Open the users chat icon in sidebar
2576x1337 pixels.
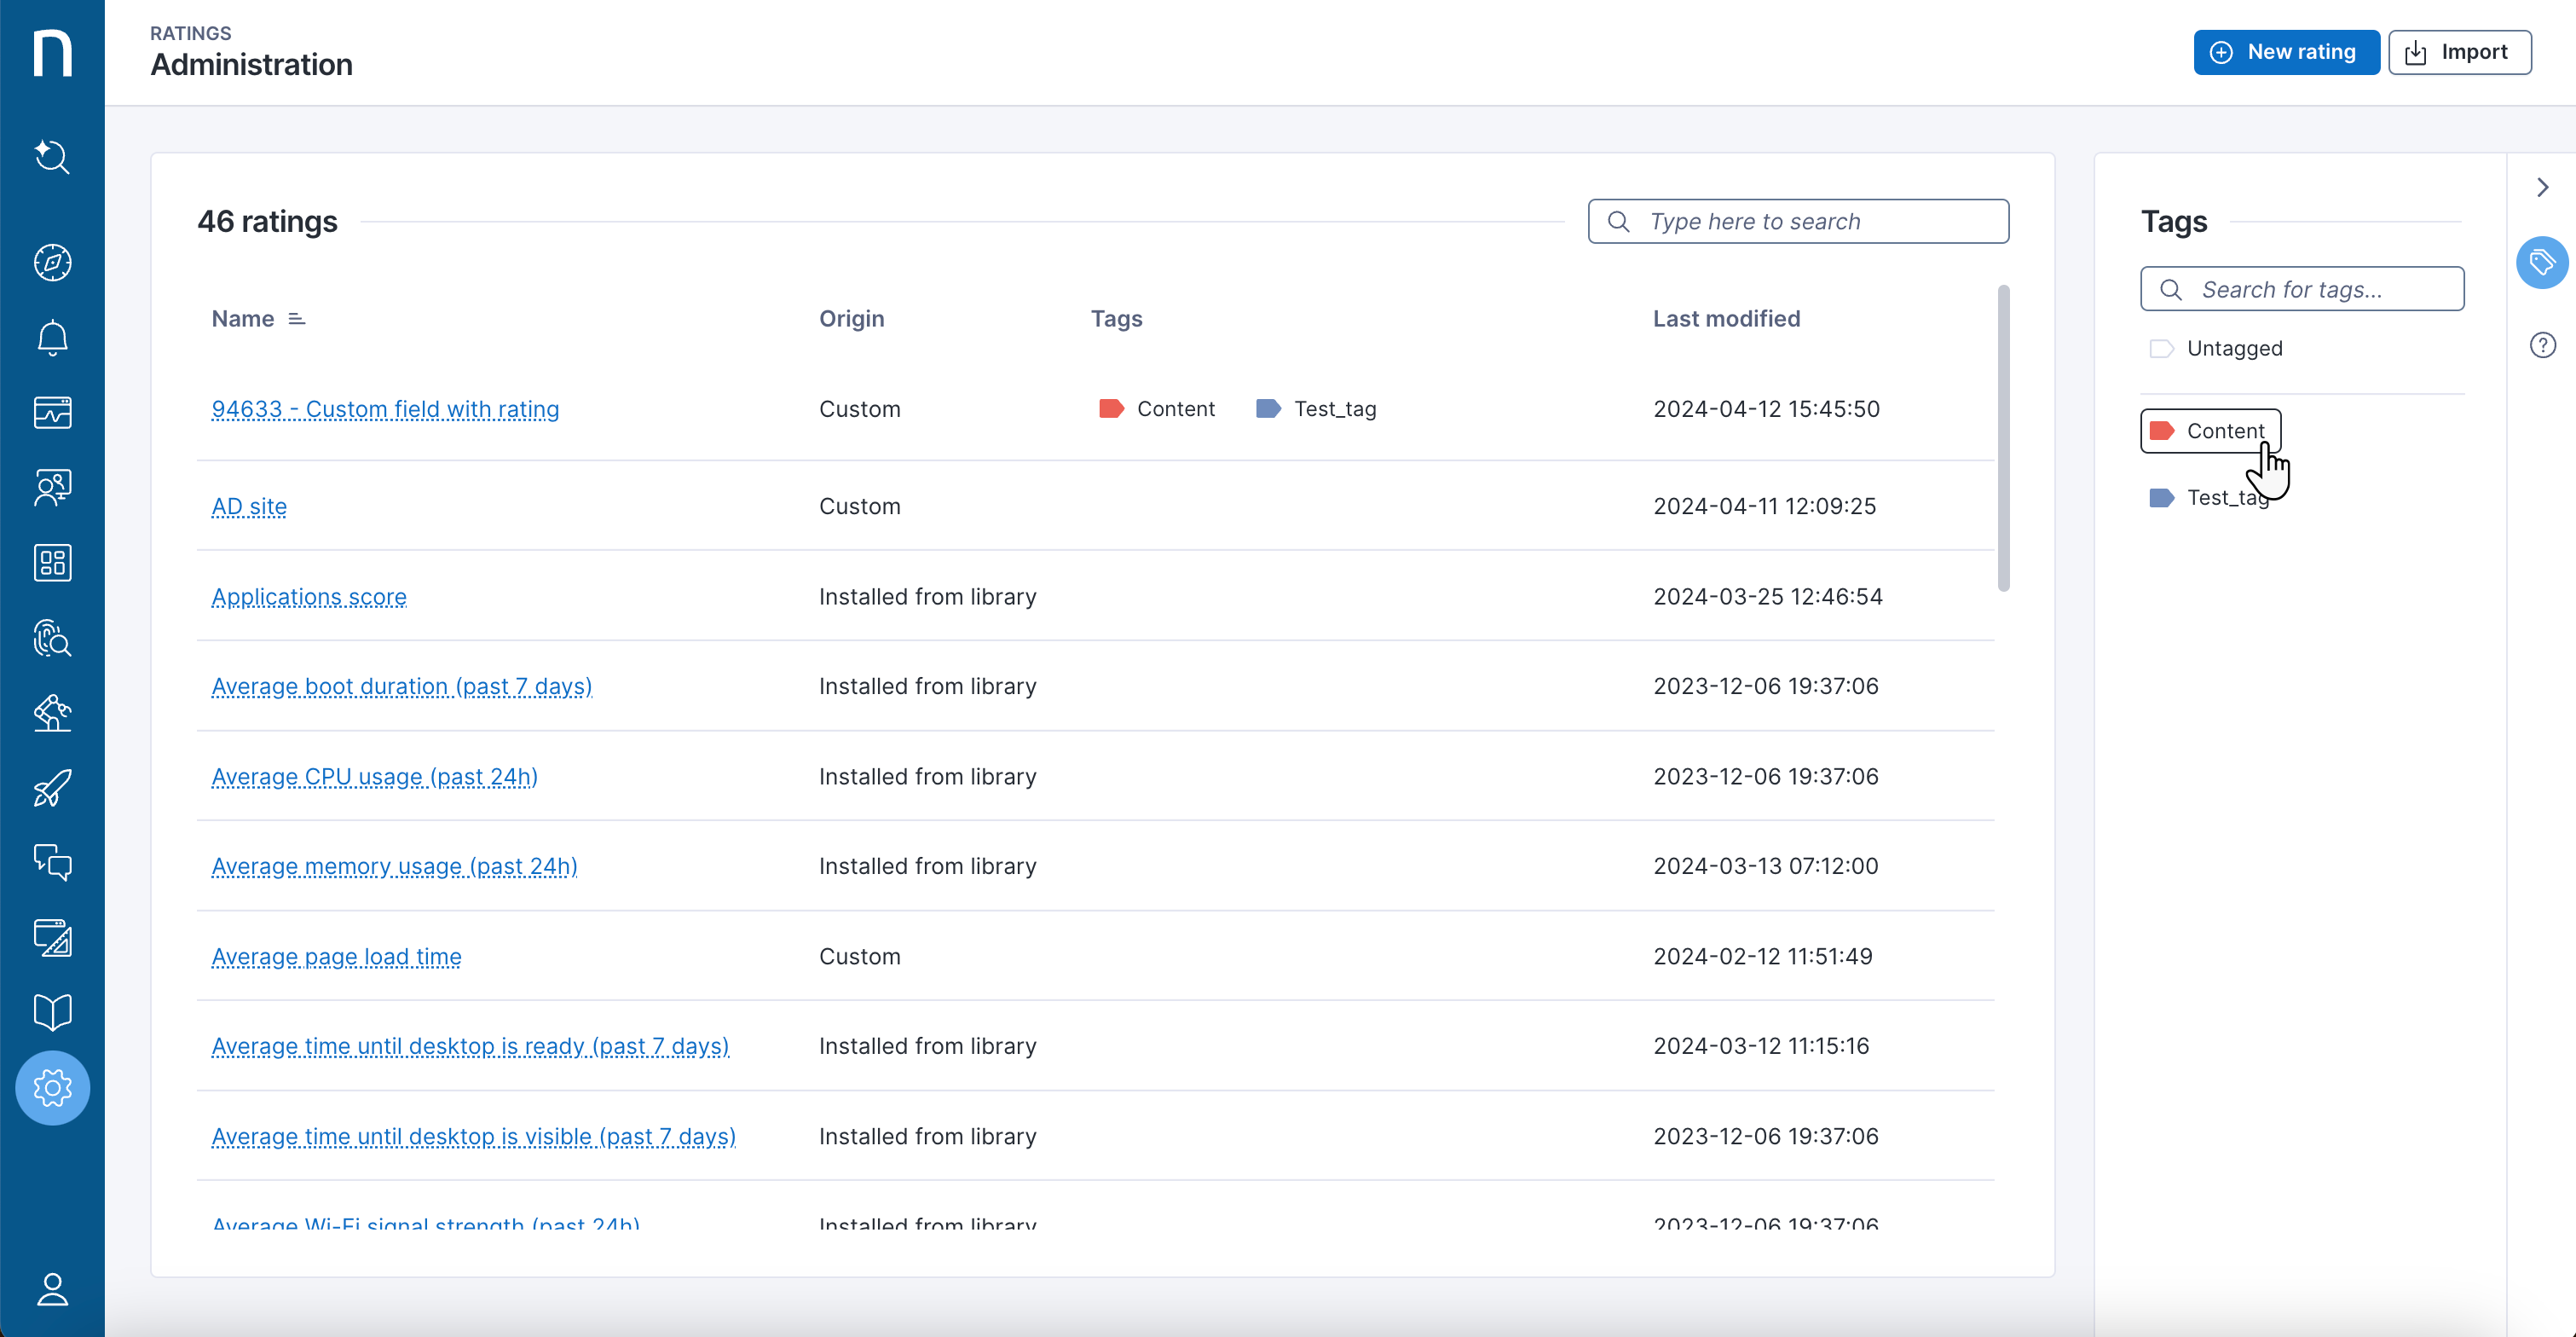tap(52, 488)
